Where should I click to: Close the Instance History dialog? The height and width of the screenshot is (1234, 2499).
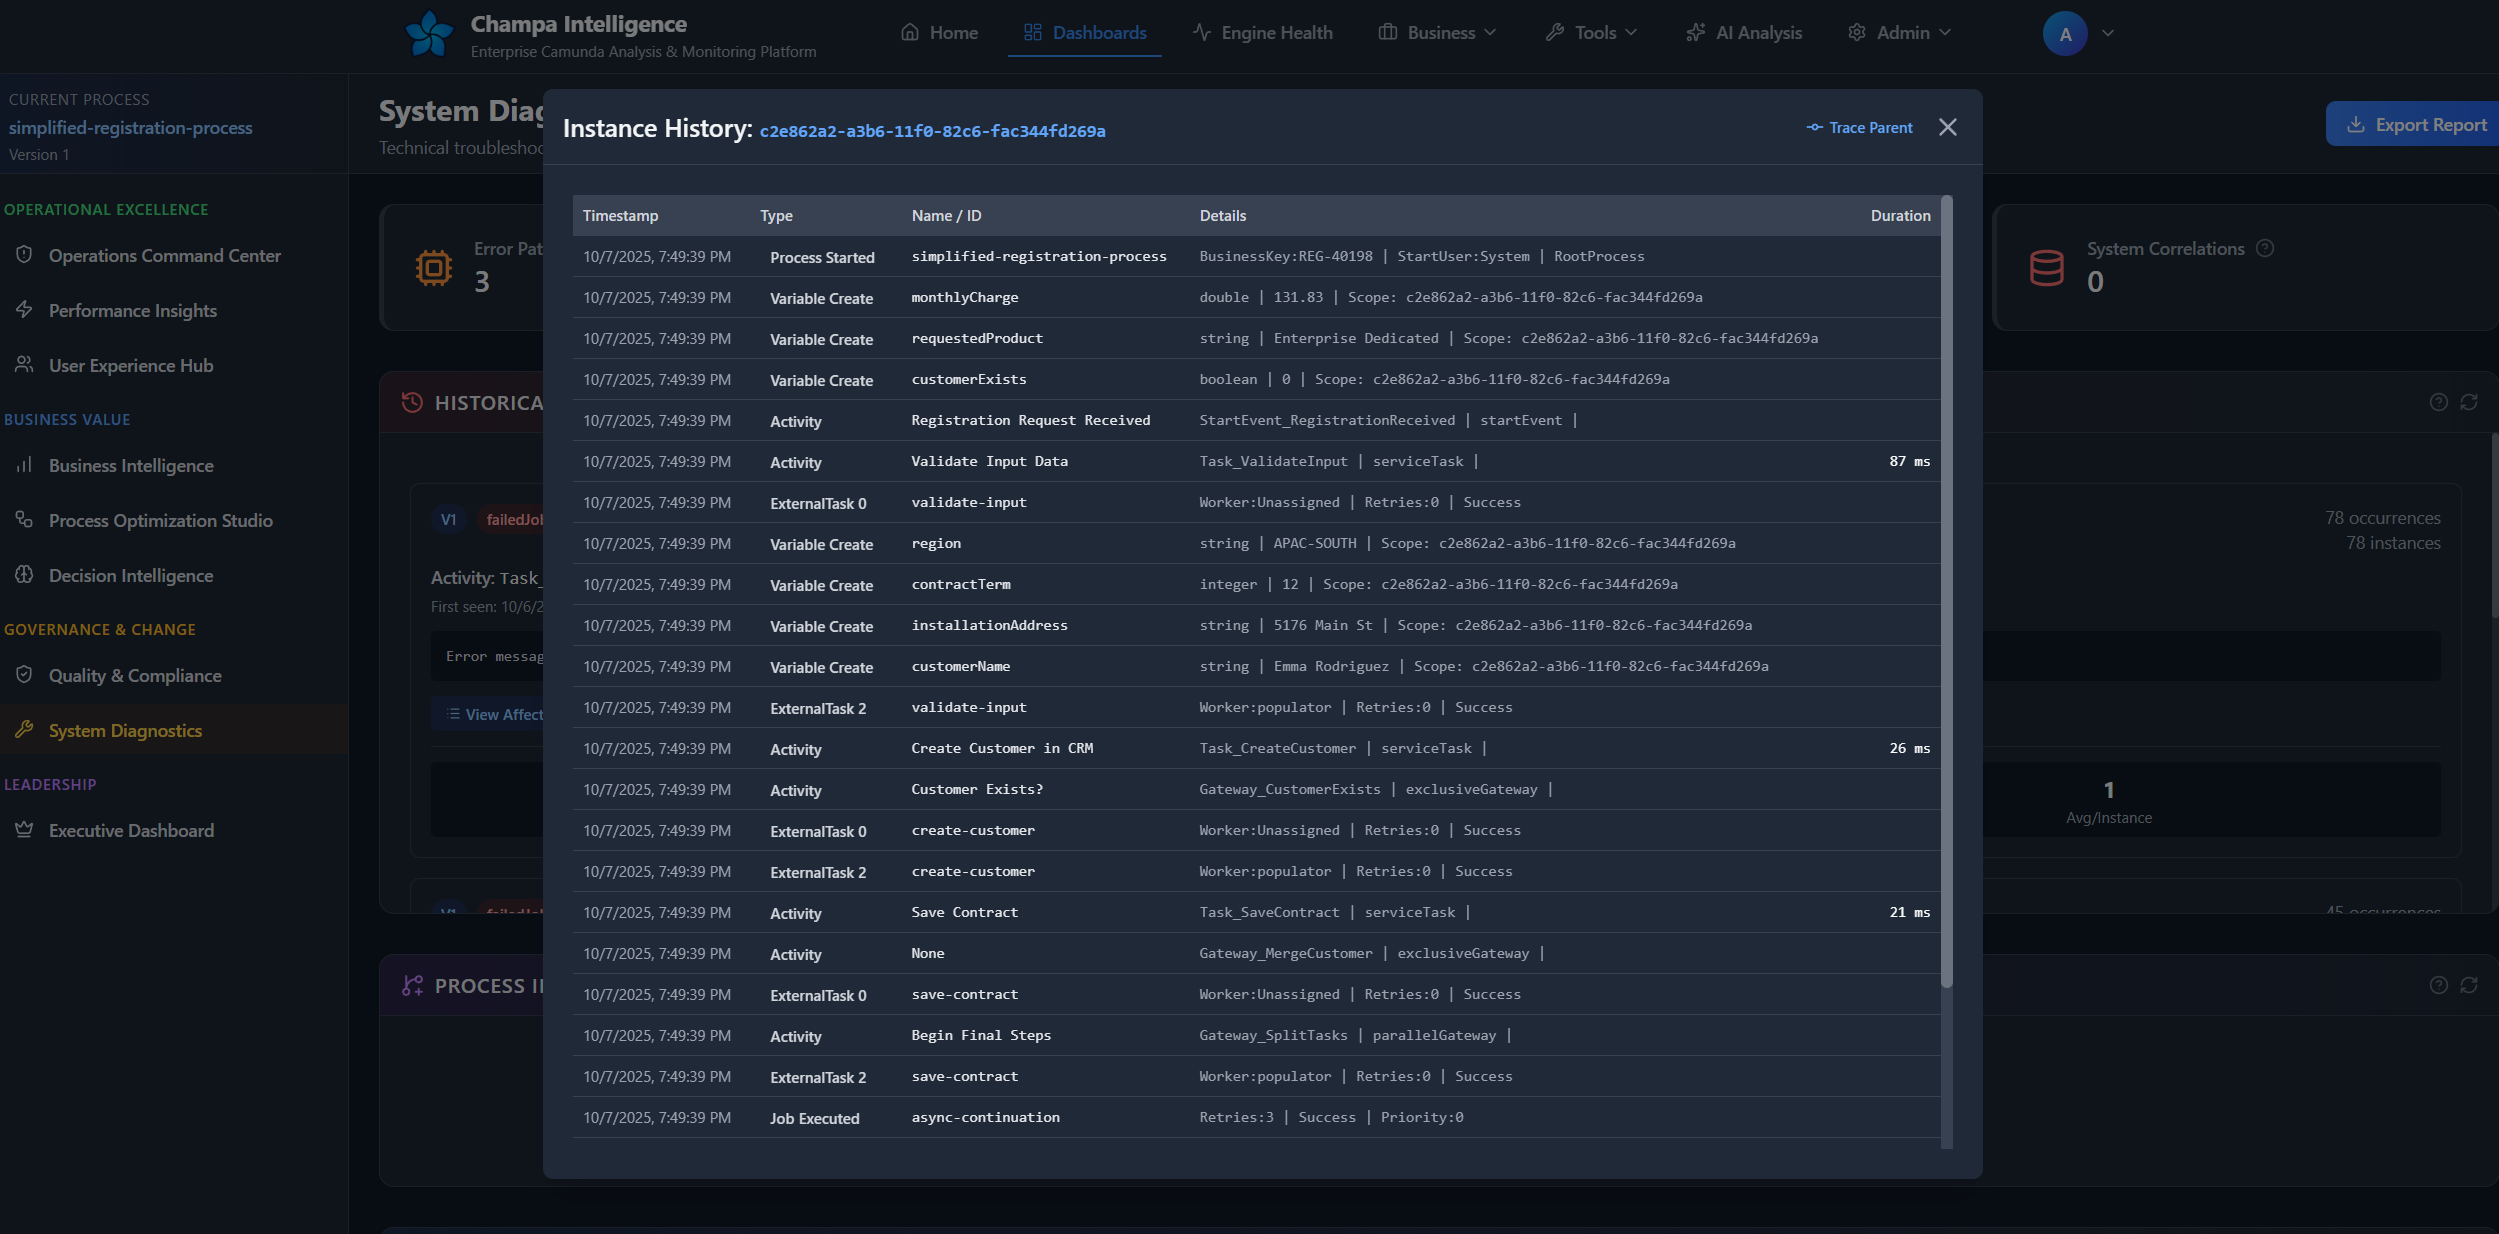tap(1947, 127)
